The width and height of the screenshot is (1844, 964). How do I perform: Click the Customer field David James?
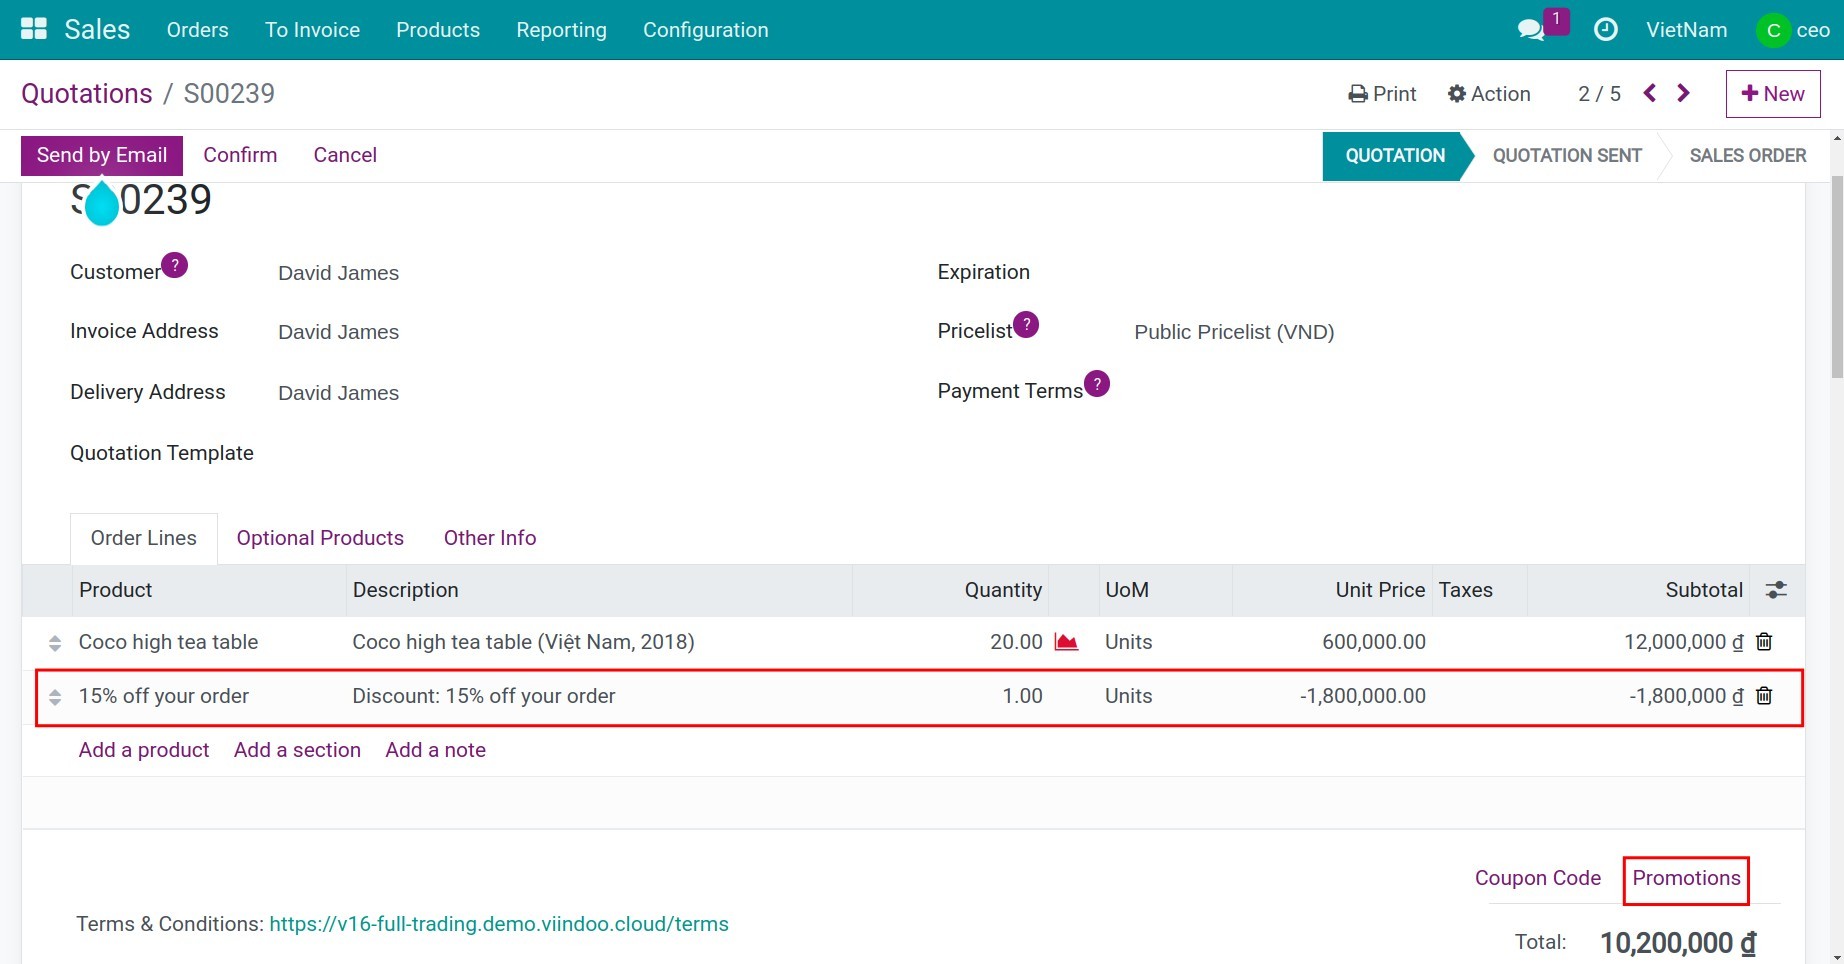click(338, 273)
